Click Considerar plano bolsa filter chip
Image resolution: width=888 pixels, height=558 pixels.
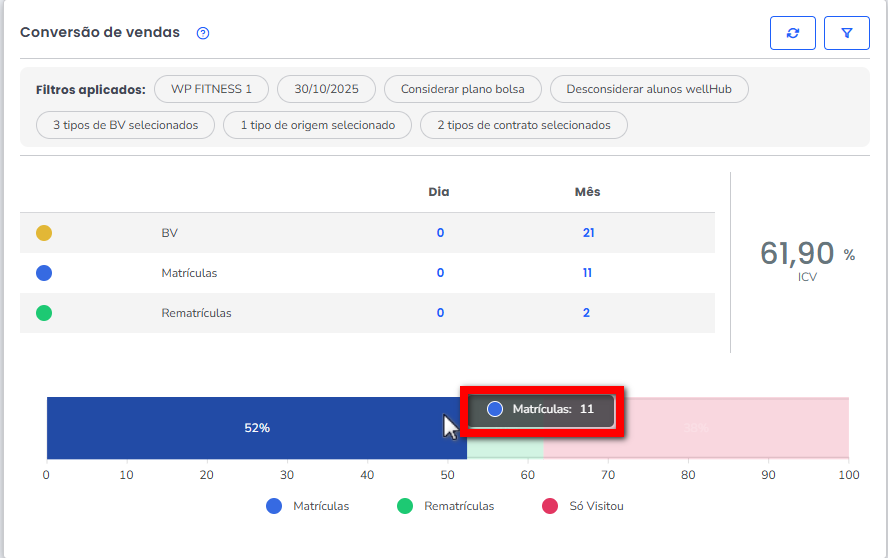(463, 89)
